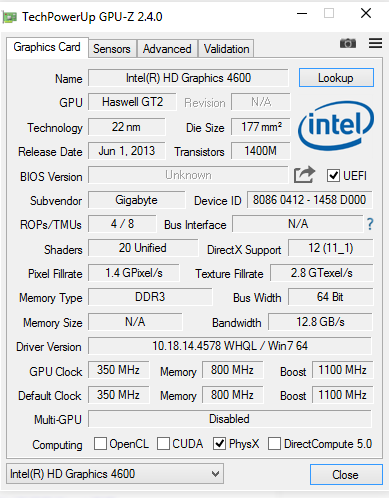Click the Device ID field
This screenshot has height=498, width=389.
coord(309,200)
